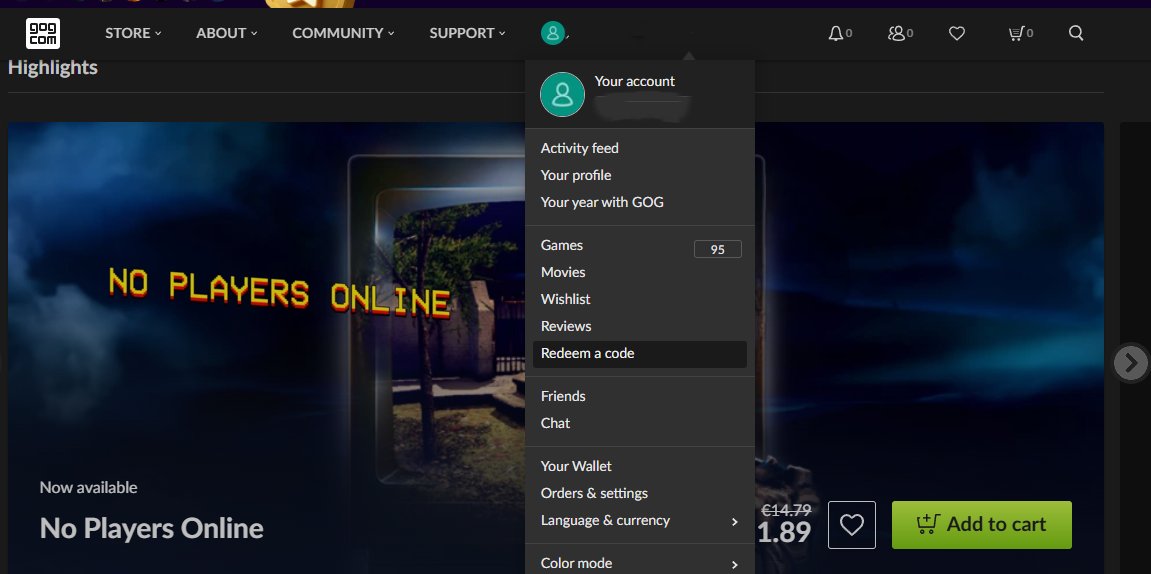This screenshot has height=574, width=1151.
Task: Click the crossed-out €14.79 price
Action: click(x=785, y=510)
